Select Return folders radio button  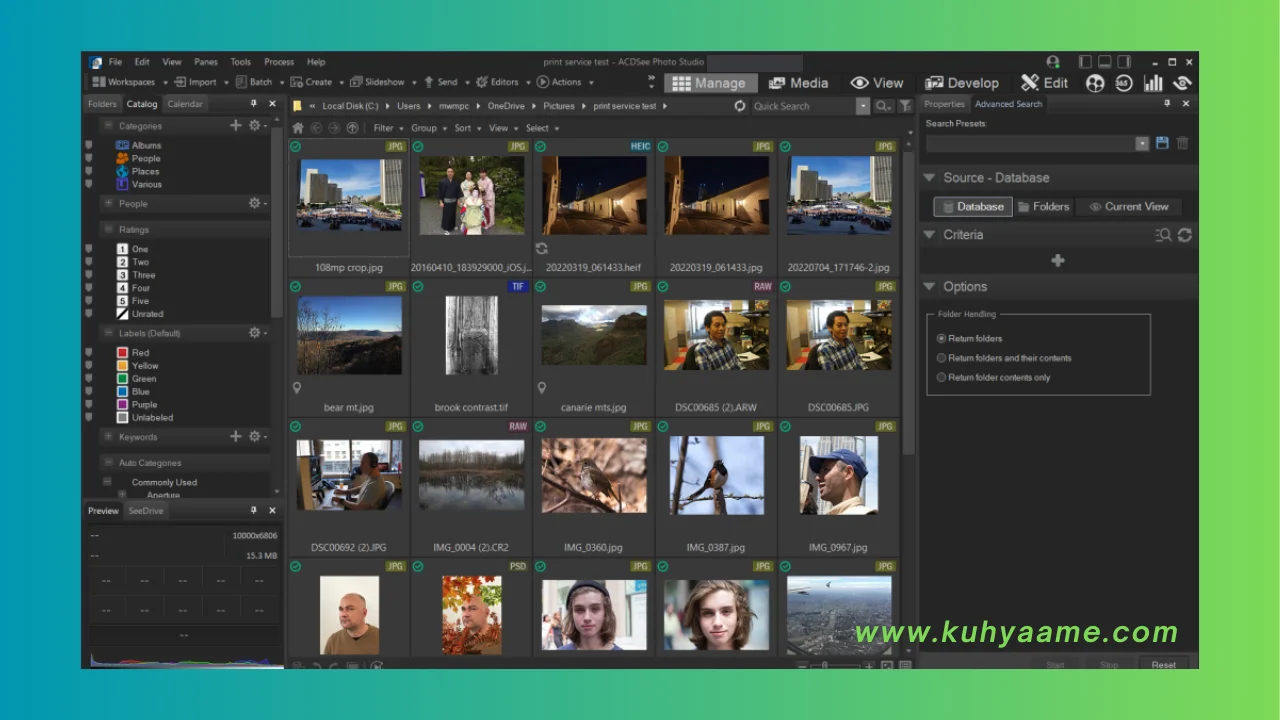tap(941, 338)
